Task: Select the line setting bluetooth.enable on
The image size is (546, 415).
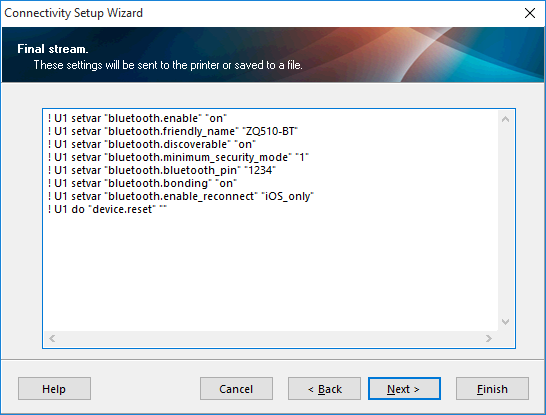Action: click(137, 118)
